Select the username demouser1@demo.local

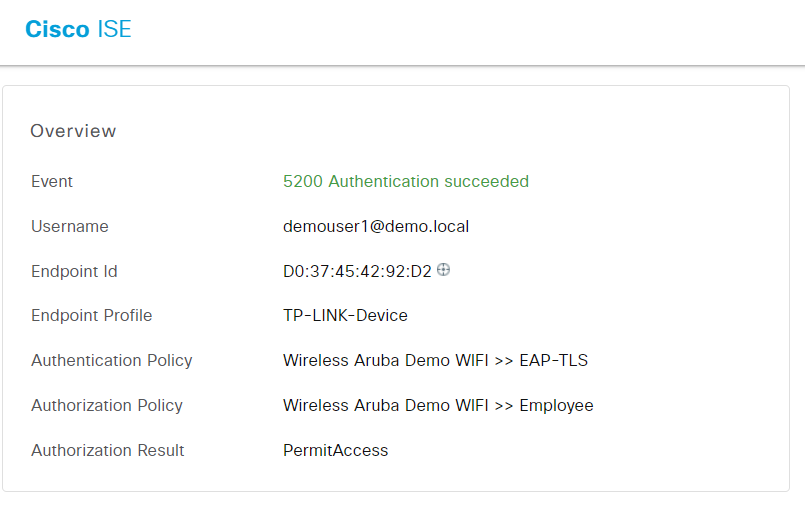coord(376,227)
